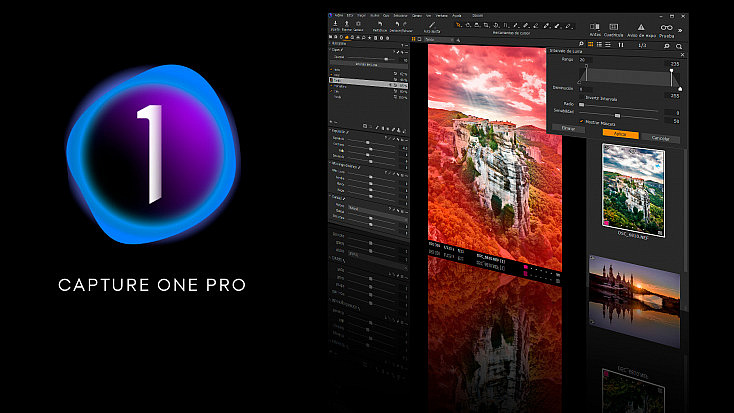Open the Ventana menu
Image resolution: width=734 pixels, height=413 pixels.
click(x=441, y=15)
